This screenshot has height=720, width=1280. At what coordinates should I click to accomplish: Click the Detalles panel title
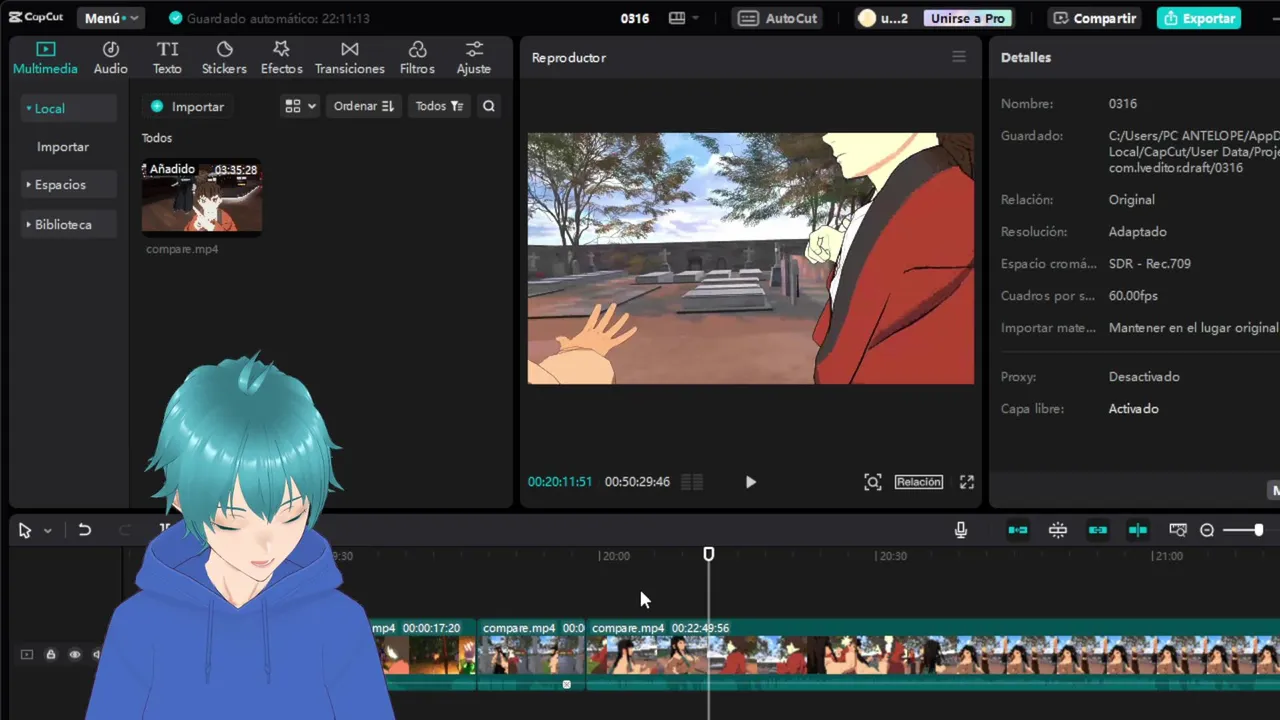tap(1026, 57)
